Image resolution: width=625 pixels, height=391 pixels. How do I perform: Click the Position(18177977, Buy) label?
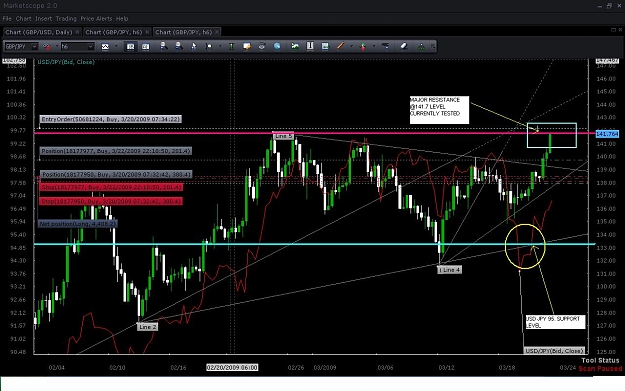click(116, 151)
